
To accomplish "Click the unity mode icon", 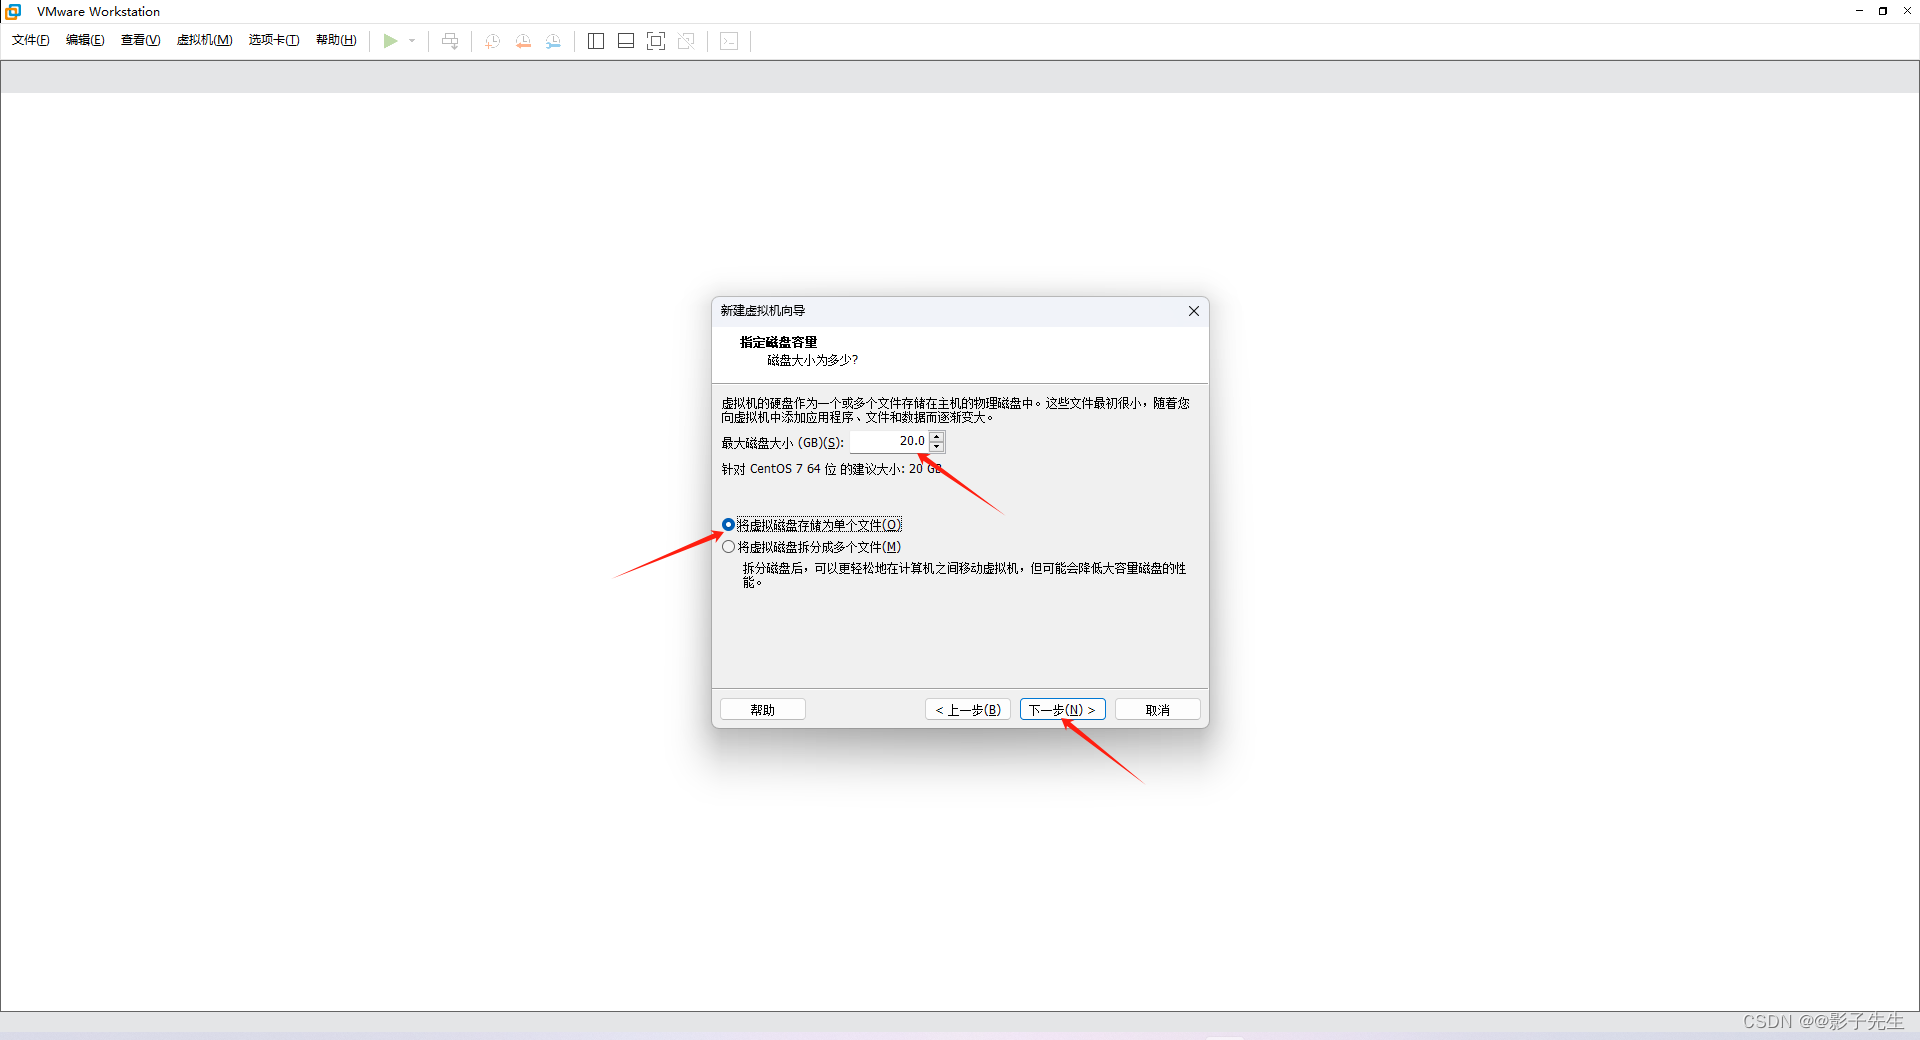I will point(686,41).
